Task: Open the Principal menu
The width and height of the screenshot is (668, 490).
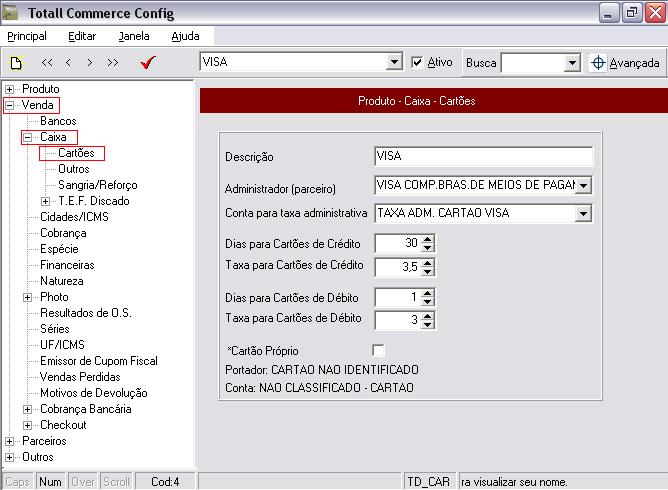Action: point(27,36)
